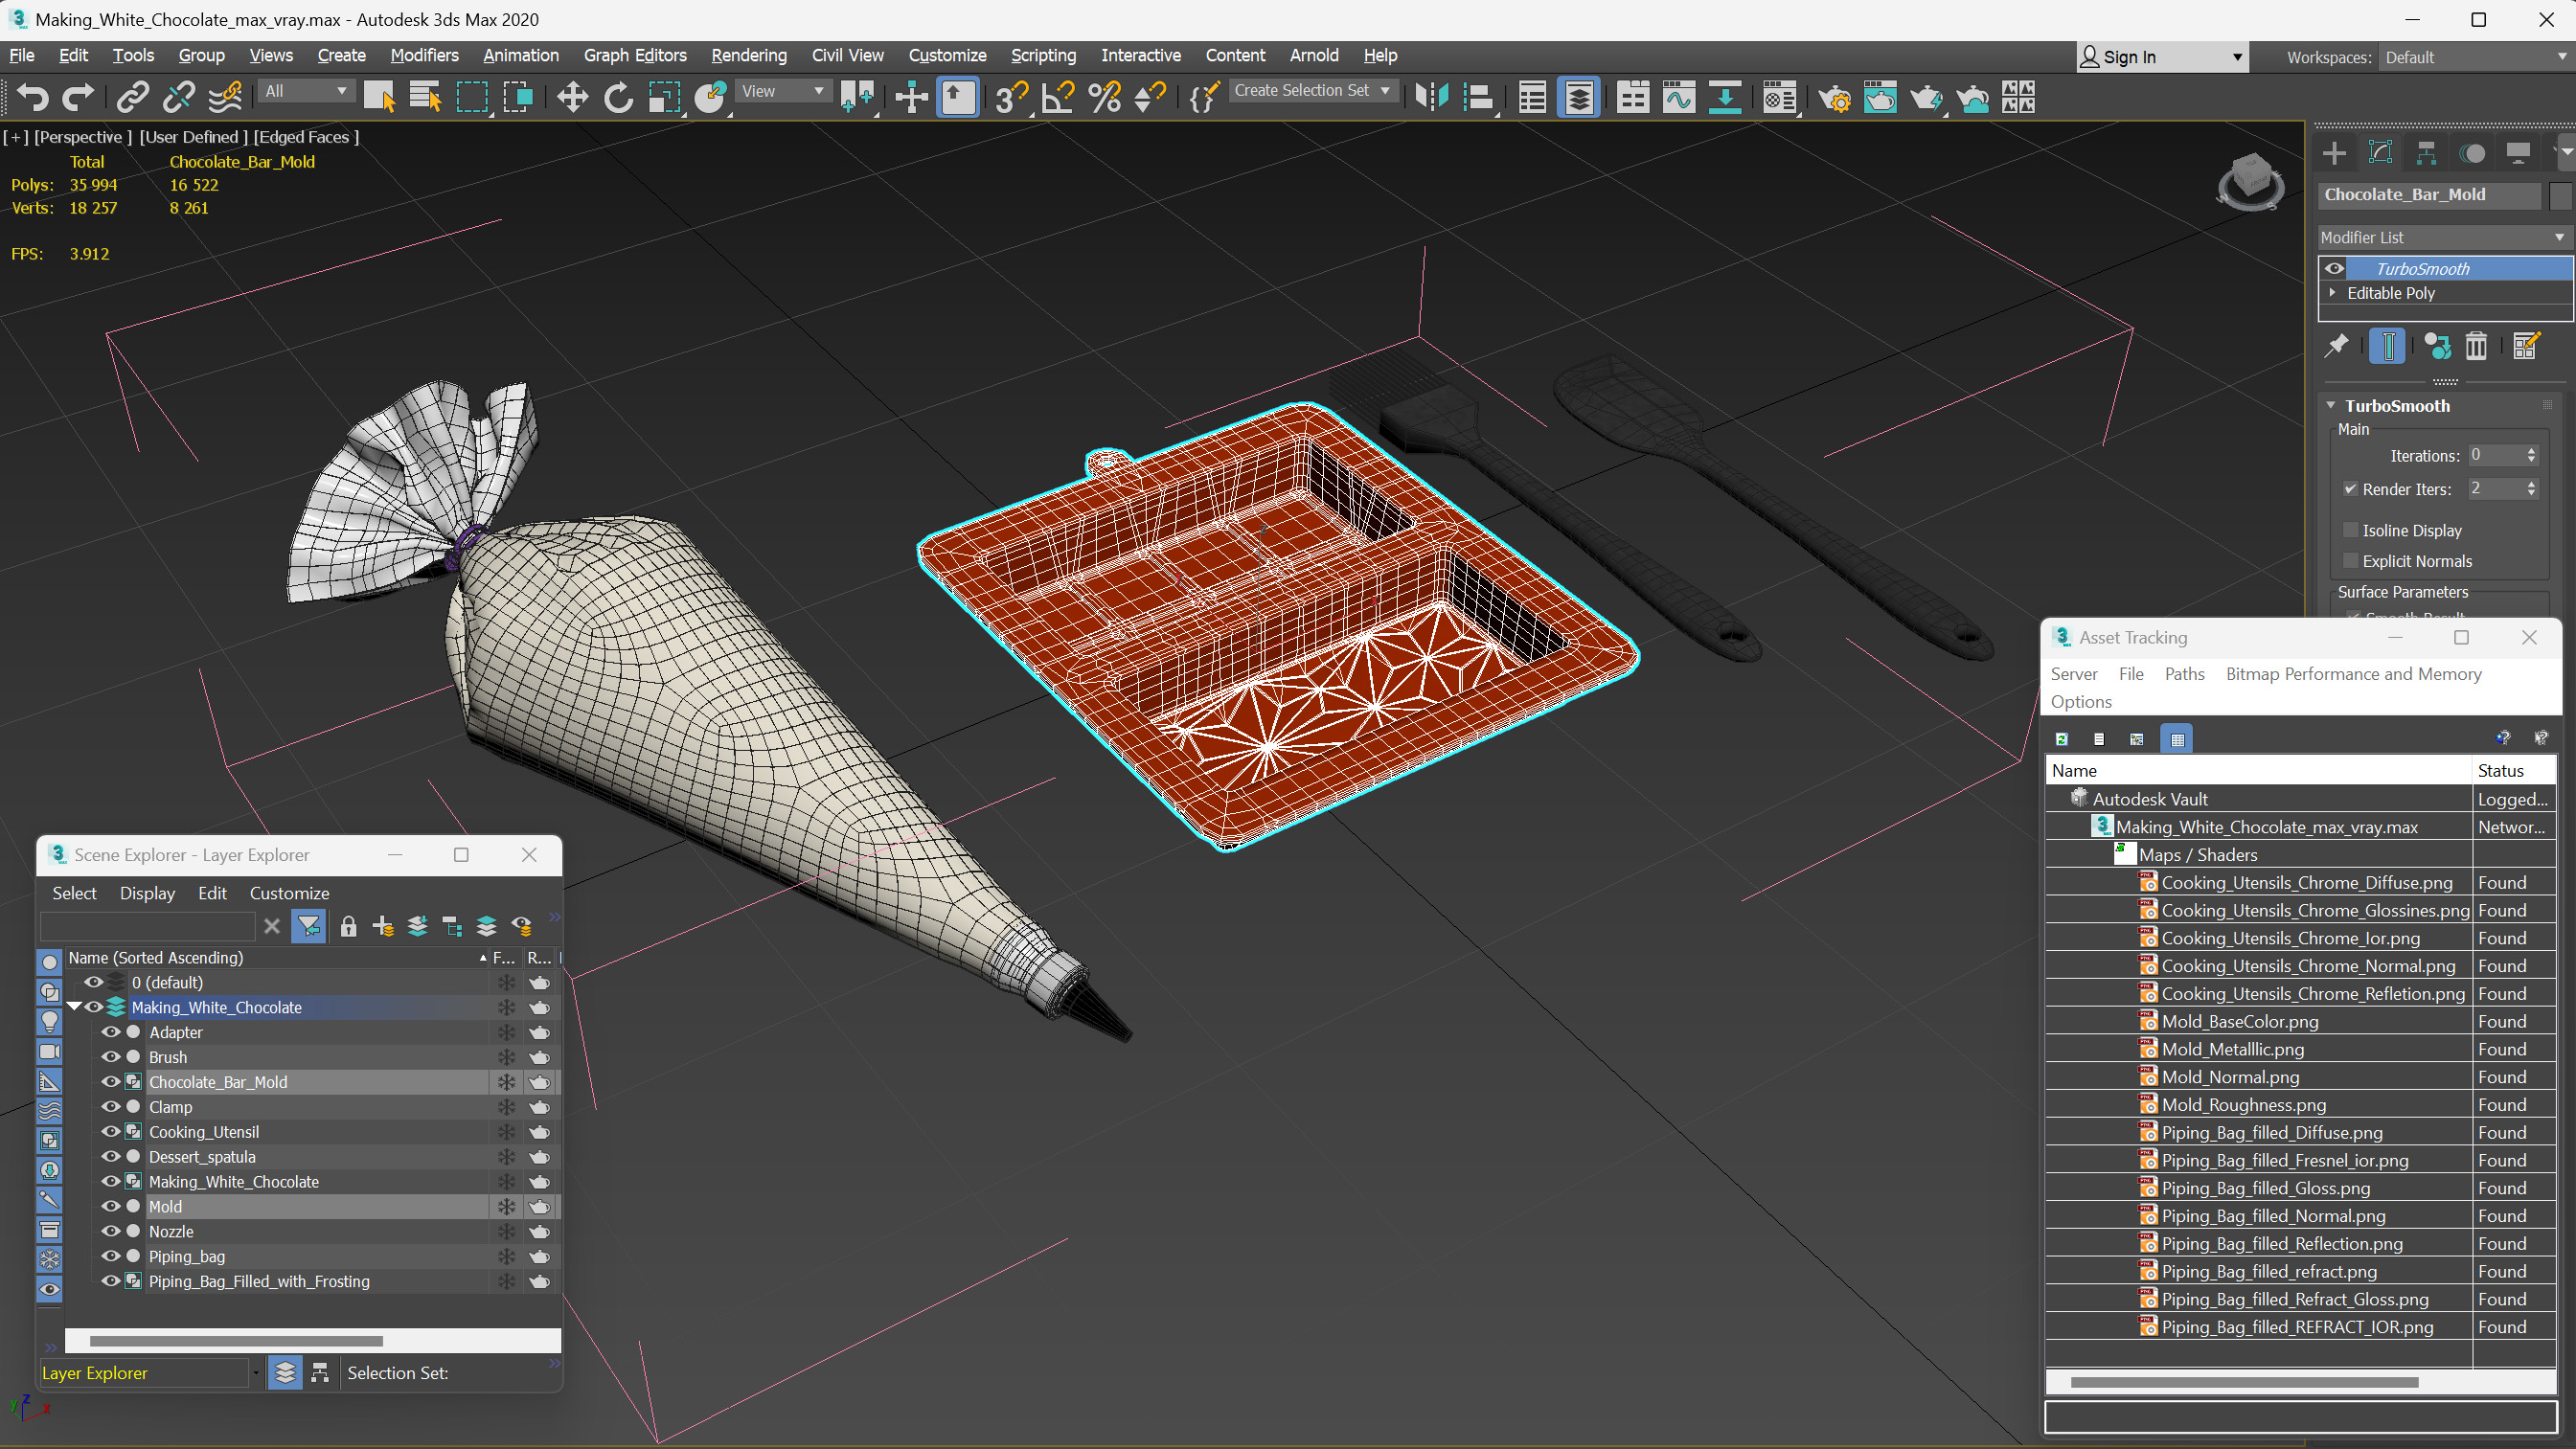Click the Undo arrow icon
This screenshot has width=2576, height=1449.
(x=31, y=97)
